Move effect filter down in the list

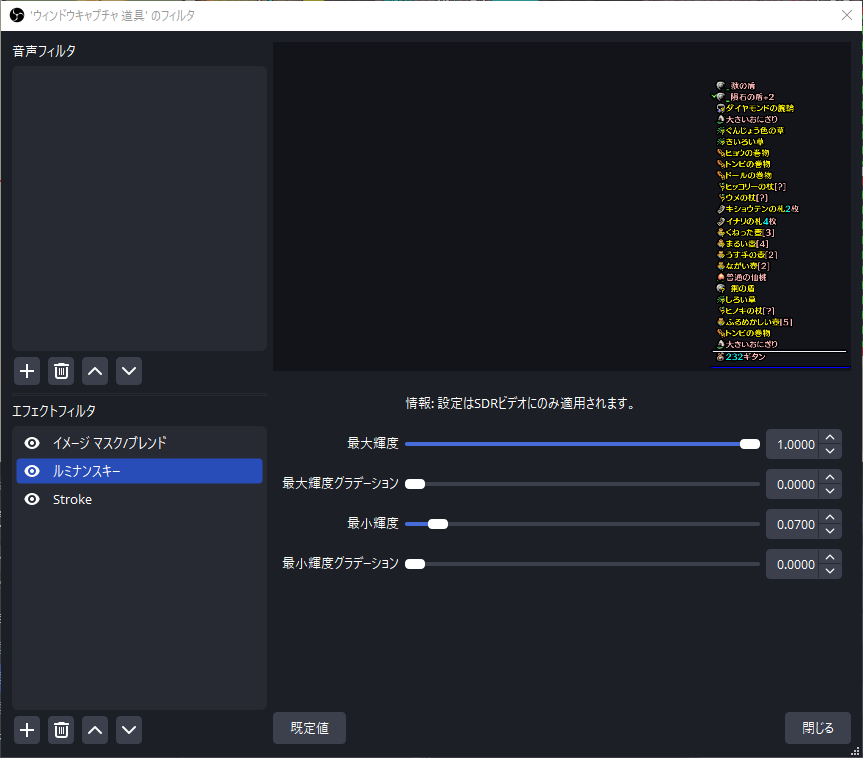pos(129,730)
